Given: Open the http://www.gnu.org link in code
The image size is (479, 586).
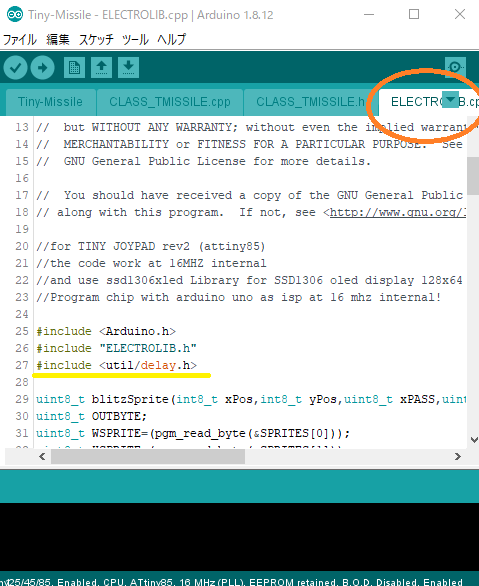Looking at the screenshot, I should click(x=398, y=212).
